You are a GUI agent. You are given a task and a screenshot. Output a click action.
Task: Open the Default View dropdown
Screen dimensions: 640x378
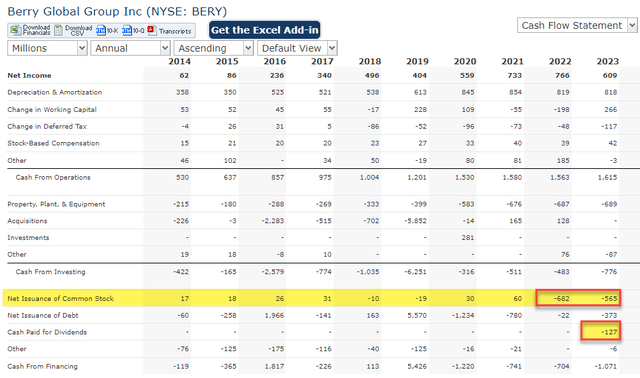click(x=297, y=48)
